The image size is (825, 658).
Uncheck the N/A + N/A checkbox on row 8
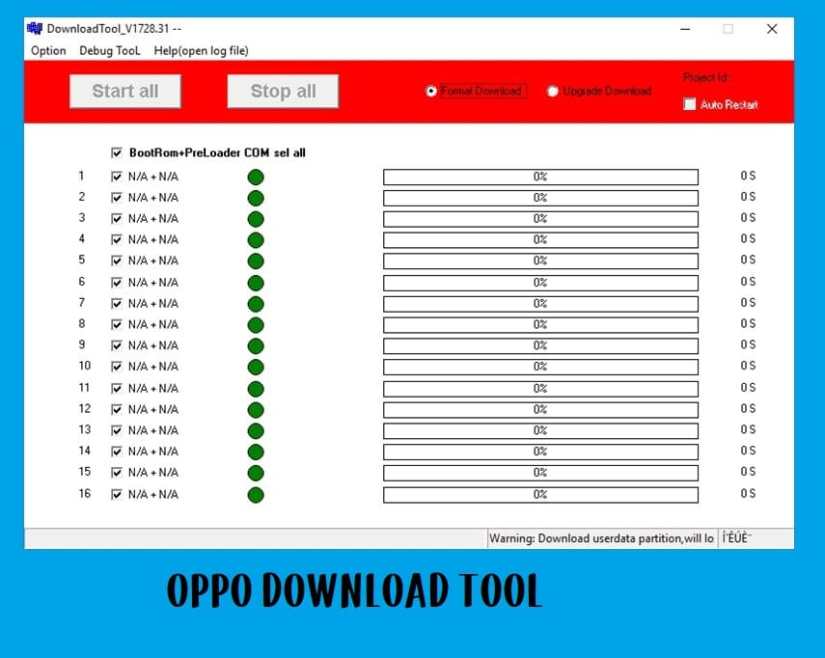(x=116, y=325)
